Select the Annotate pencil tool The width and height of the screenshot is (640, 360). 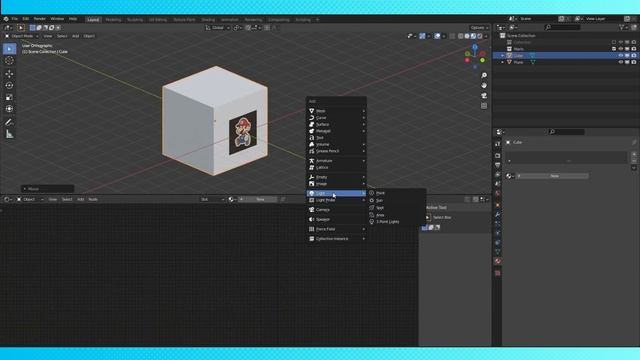pyautogui.click(x=9, y=122)
